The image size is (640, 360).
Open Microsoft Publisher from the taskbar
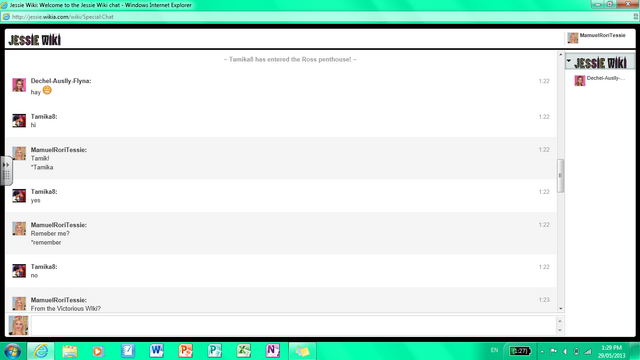(x=214, y=351)
